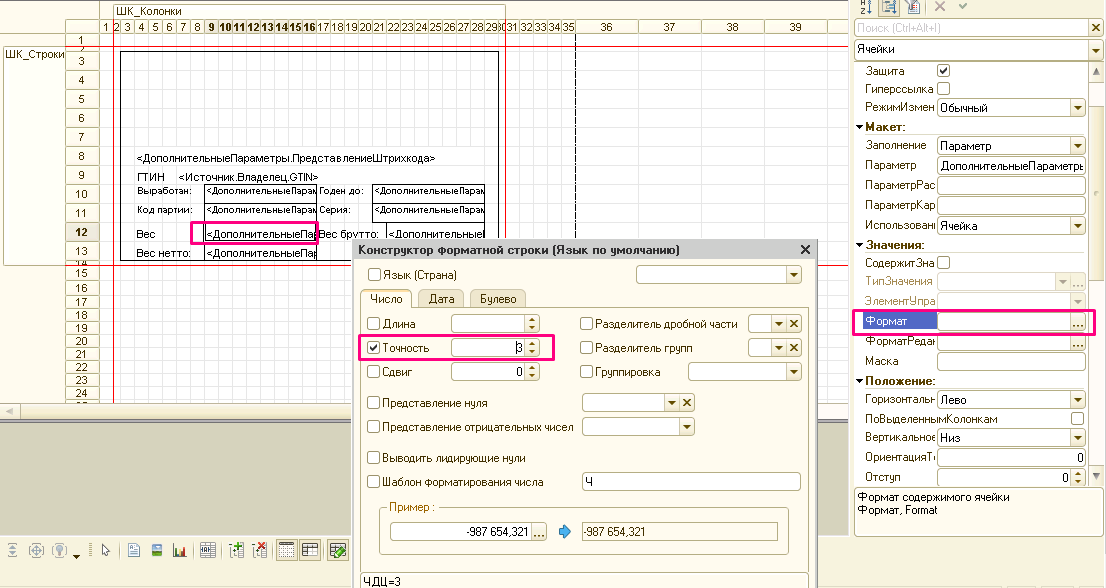The width and height of the screenshot is (1106, 588).
Task: Enable Разделитель групп checkbox
Action: (x=586, y=348)
